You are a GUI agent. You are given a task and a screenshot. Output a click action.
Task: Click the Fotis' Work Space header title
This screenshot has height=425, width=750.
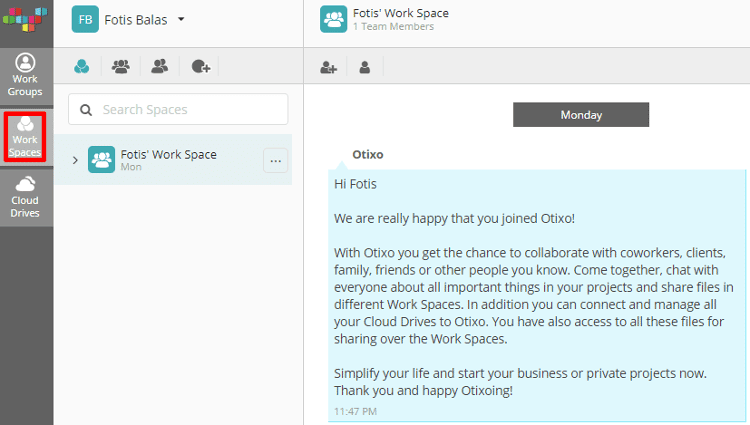pos(401,13)
